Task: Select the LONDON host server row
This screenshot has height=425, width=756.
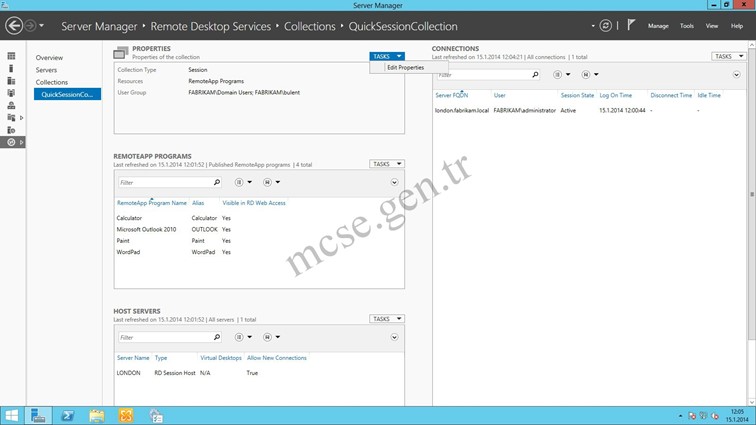Action: tap(259, 373)
